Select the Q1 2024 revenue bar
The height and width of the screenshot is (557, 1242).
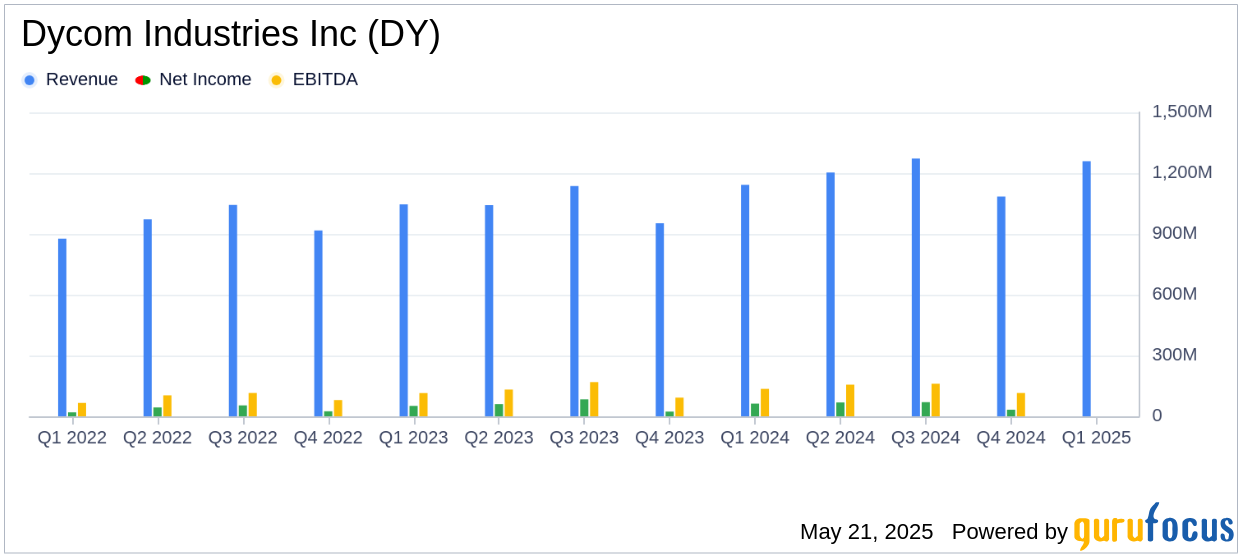click(745, 301)
